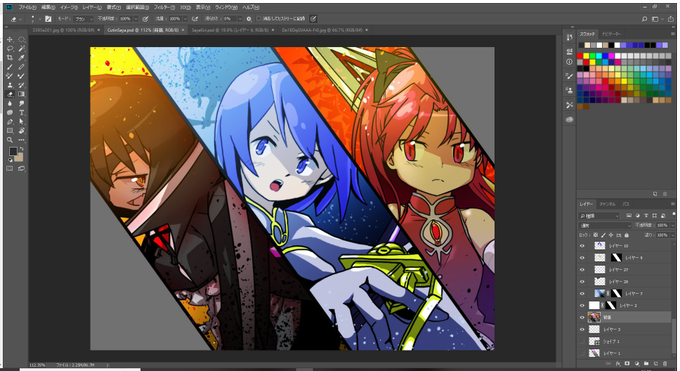Pick the red swatch in Swatches panel
The image size is (680, 371).
pos(580,56)
